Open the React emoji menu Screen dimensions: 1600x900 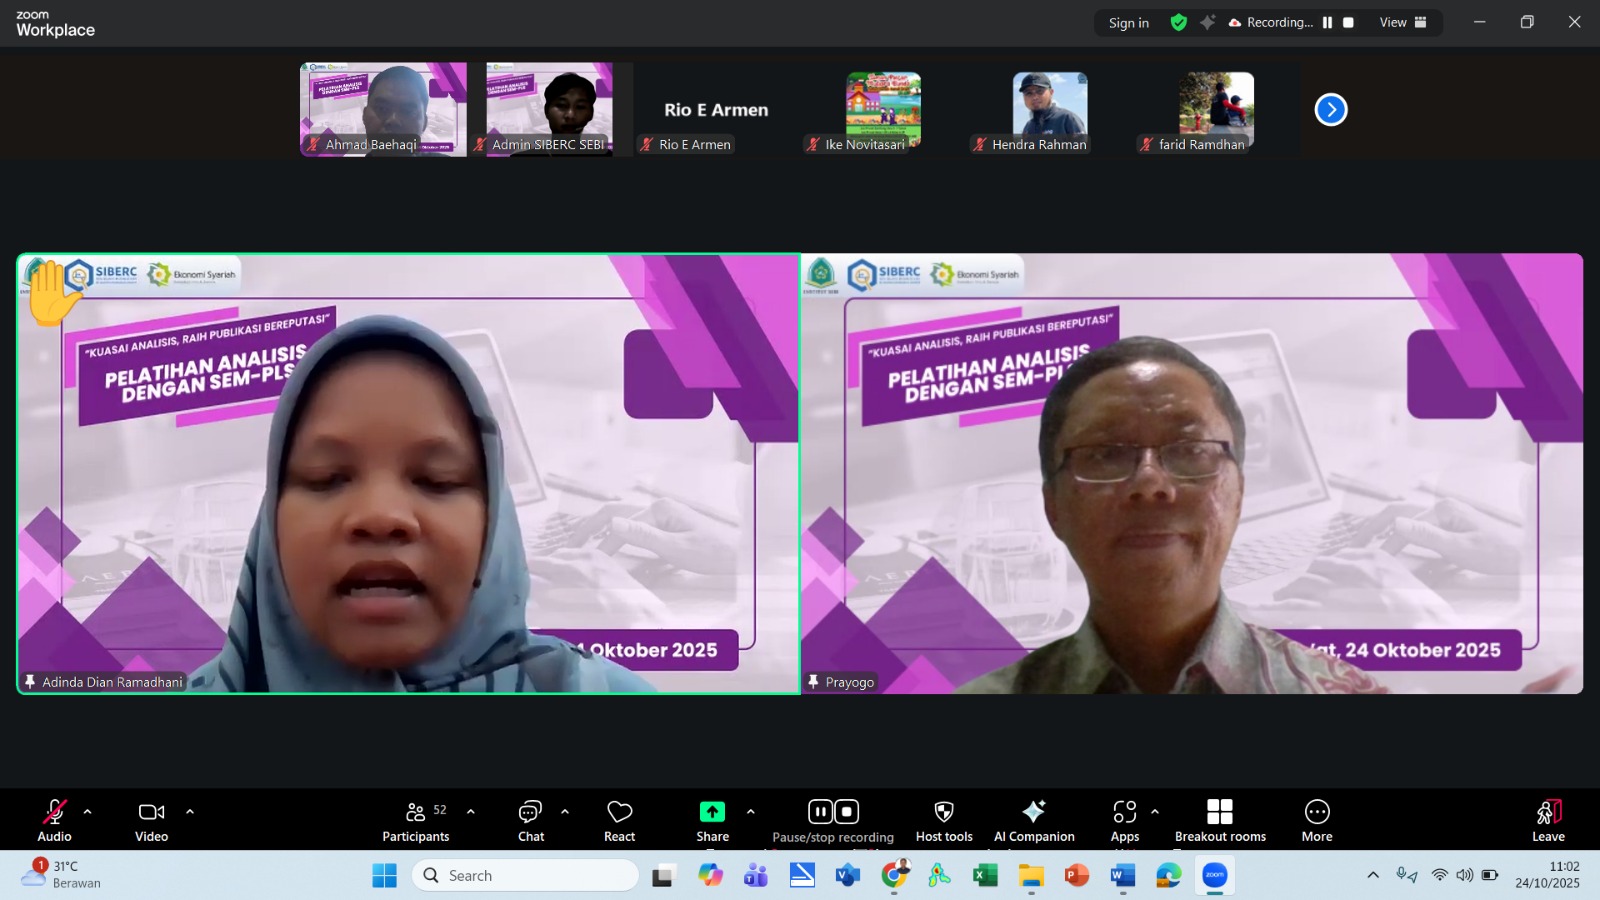click(x=619, y=820)
